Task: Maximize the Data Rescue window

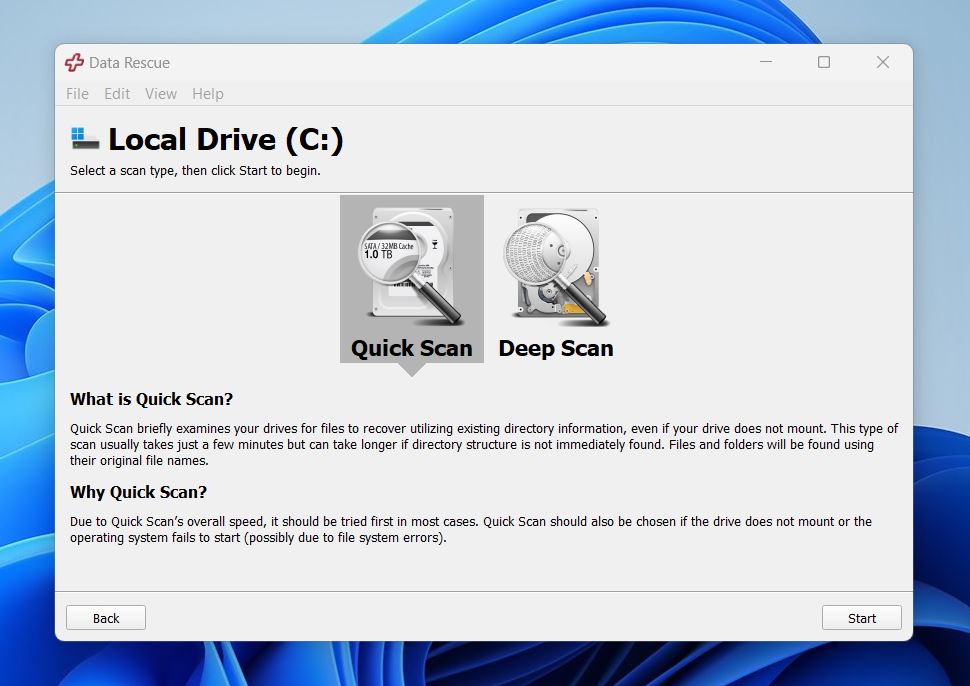Action: 824,62
